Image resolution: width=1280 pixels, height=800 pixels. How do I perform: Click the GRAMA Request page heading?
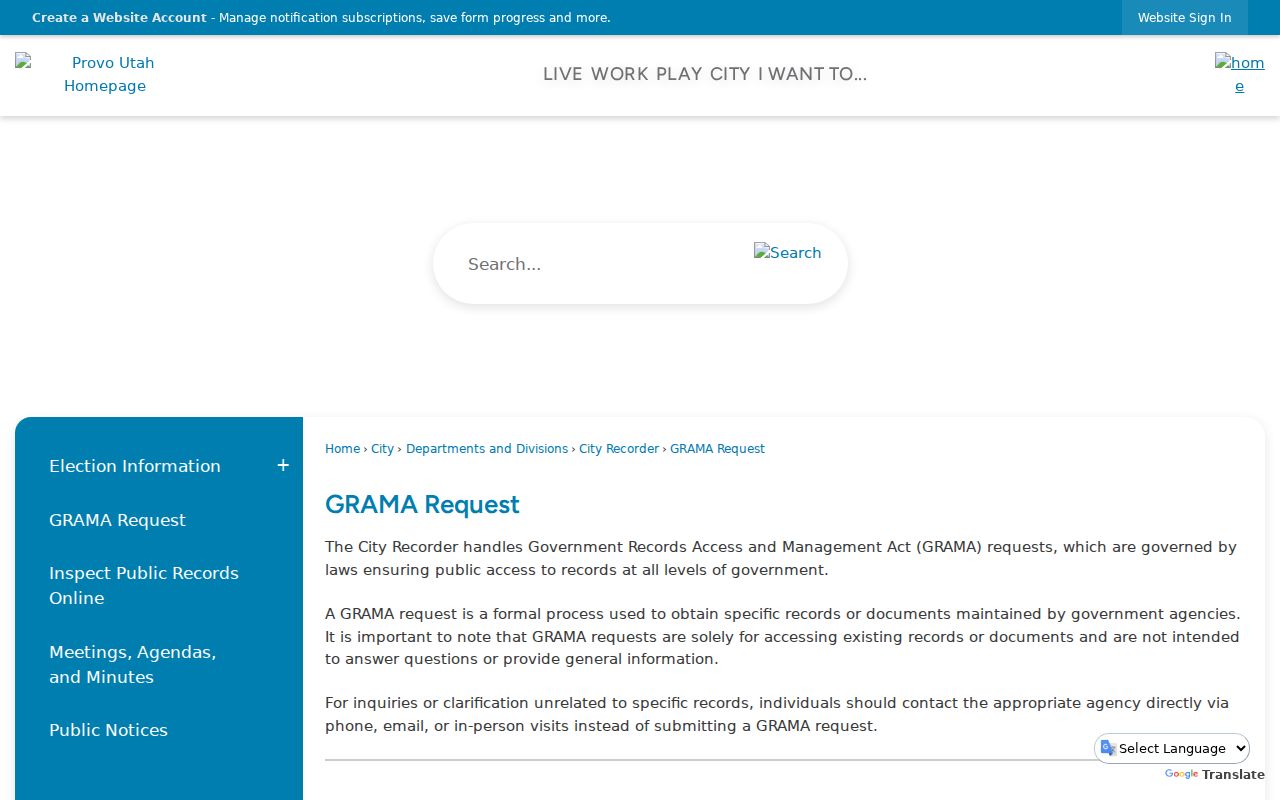tap(422, 504)
